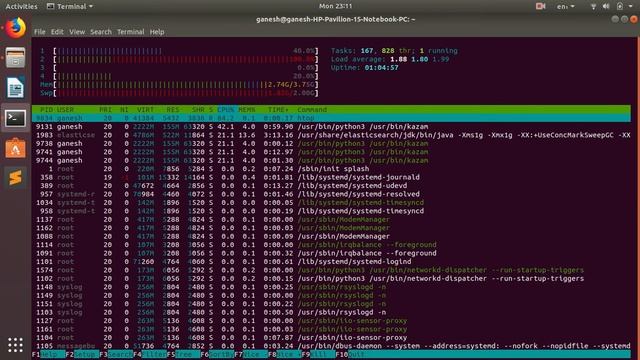This screenshot has height=360, width=640.
Task: Click F2 Setup in htop footer
Action: point(82,354)
